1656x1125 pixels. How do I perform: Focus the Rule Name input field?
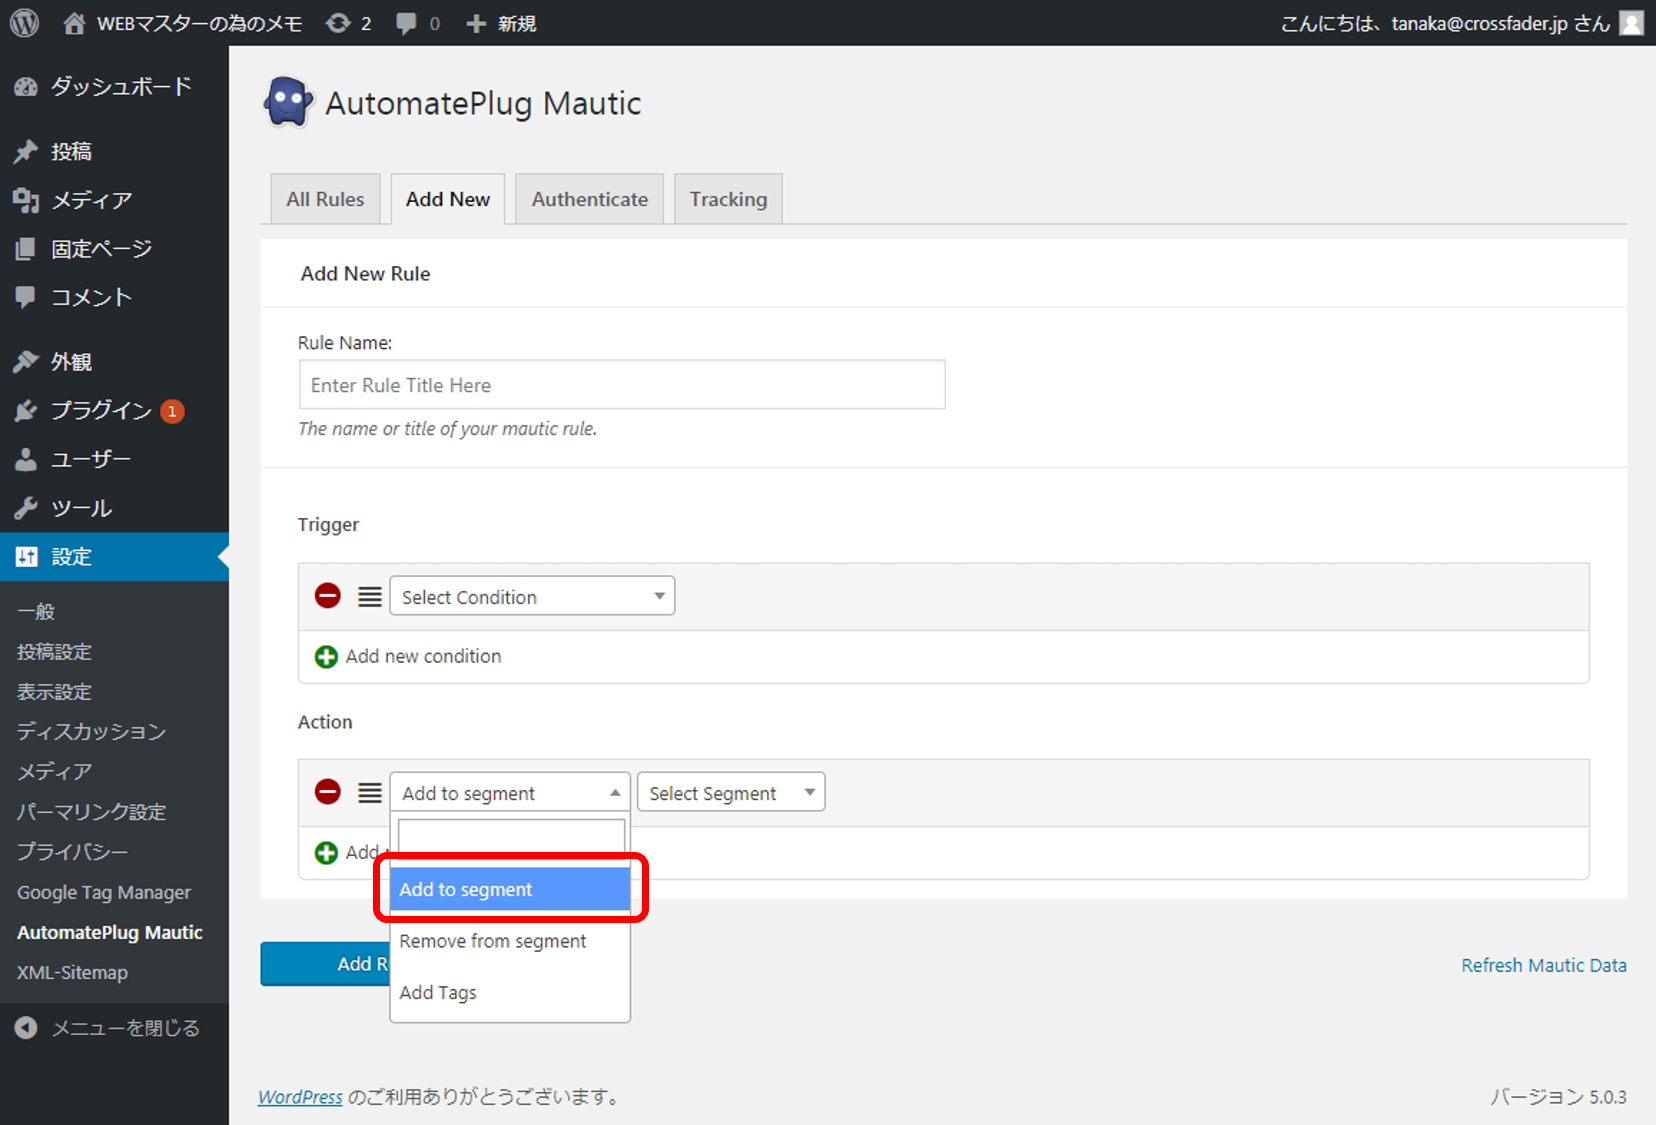[621, 385]
